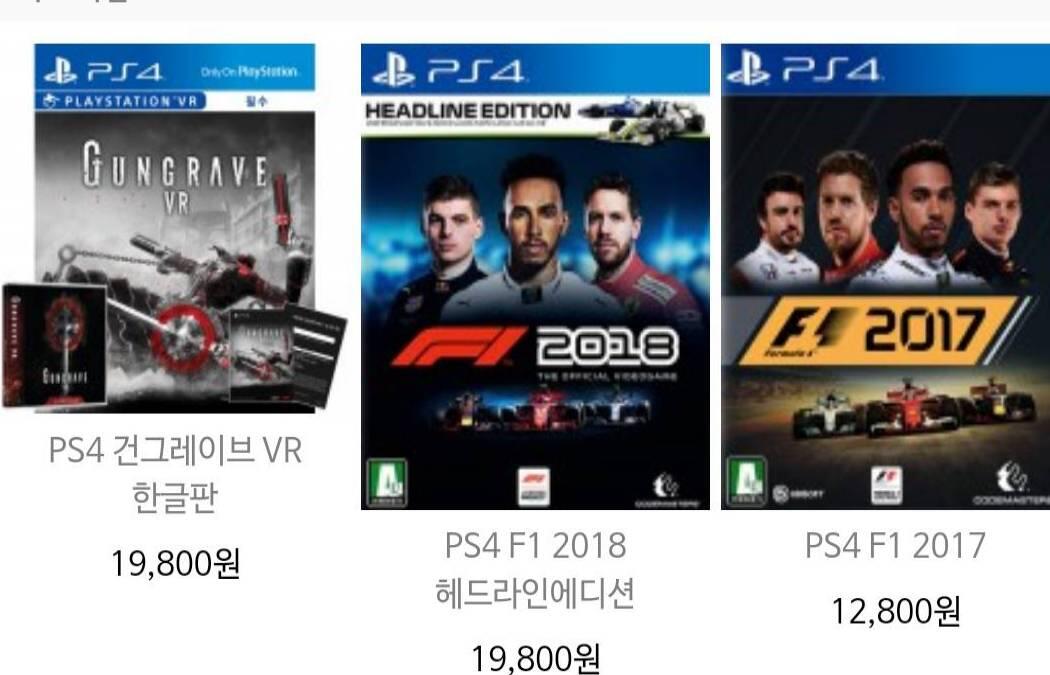The width and height of the screenshot is (1050, 675).
Task: Click the Codemasters logo on the F1 2018 cover
Action: 667,490
